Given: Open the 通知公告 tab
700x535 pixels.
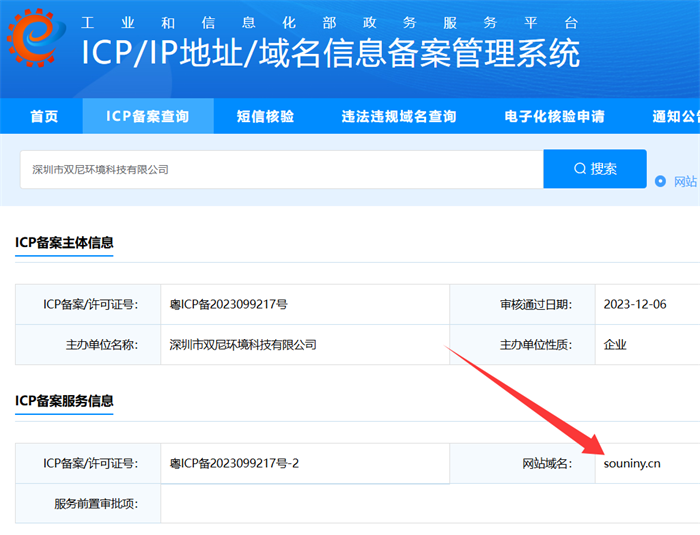Looking at the screenshot, I should (676, 116).
